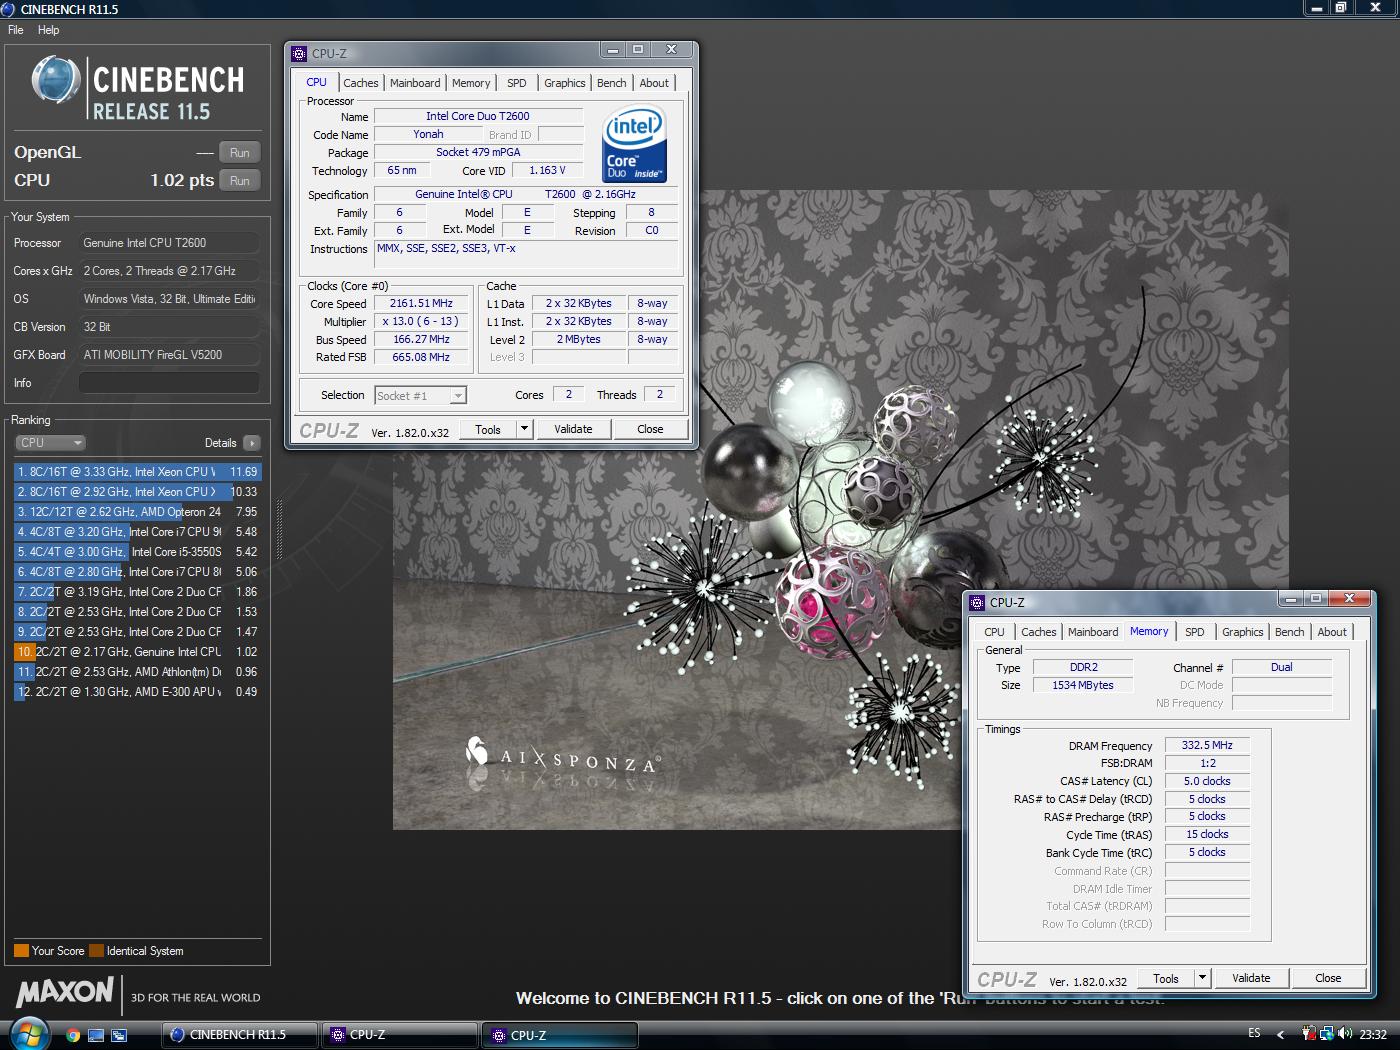Click the network tray icon
Screen dimensions: 1400x1050
point(1327,1034)
